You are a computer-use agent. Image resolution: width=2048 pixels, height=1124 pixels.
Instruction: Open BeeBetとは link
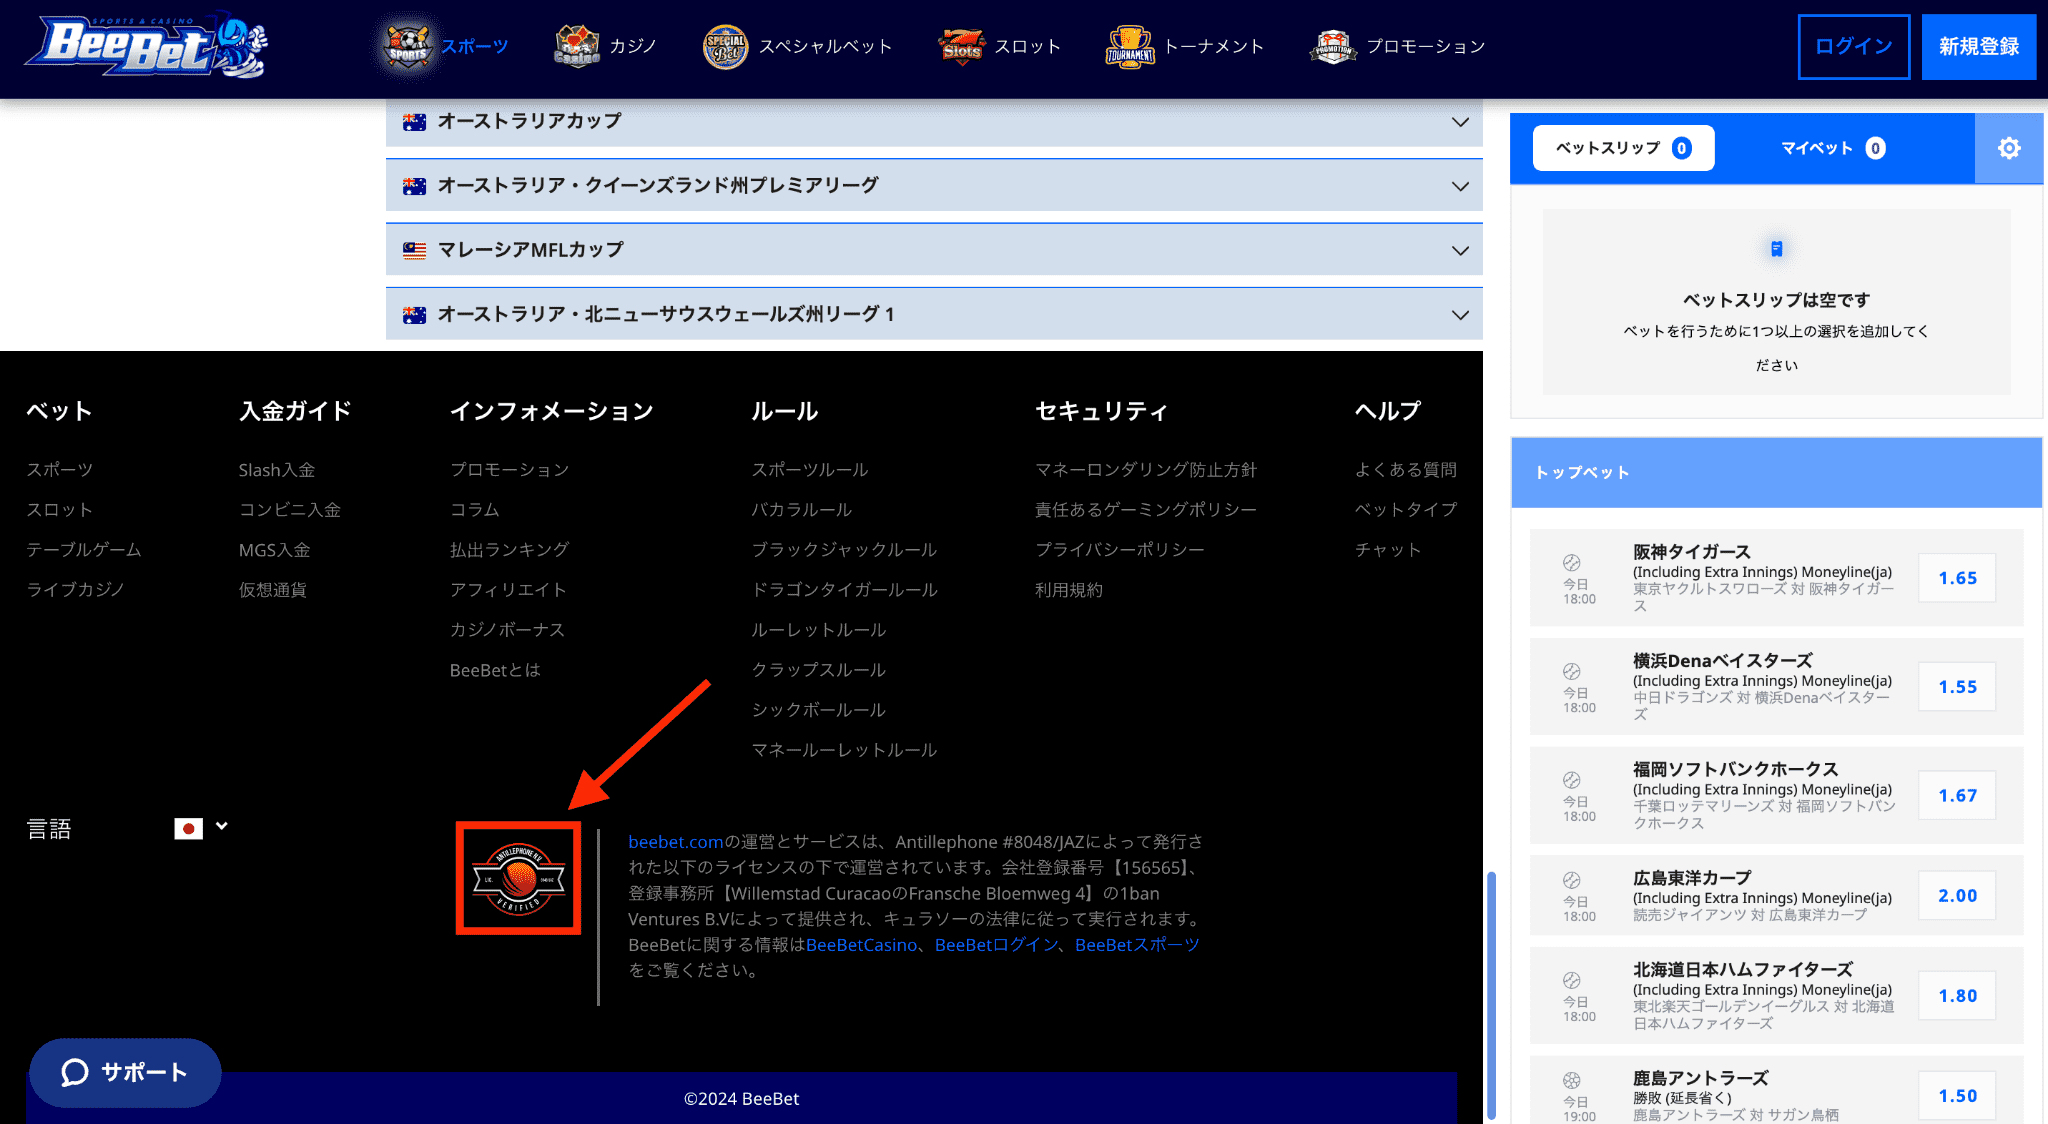pyautogui.click(x=495, y=670)
